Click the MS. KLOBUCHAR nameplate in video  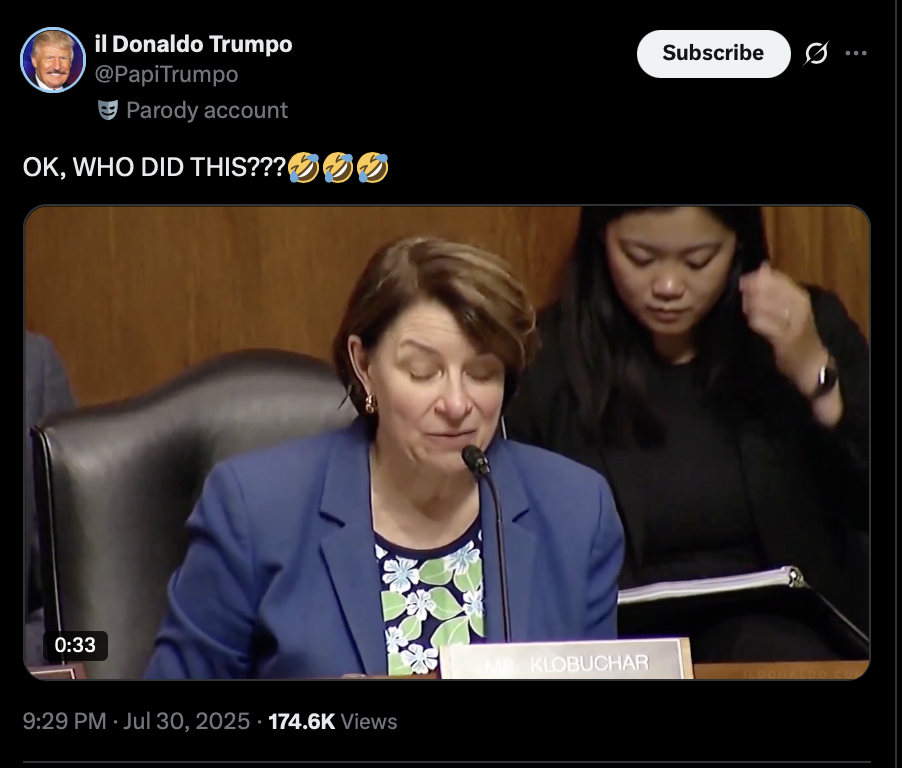[x=567, y=660]
